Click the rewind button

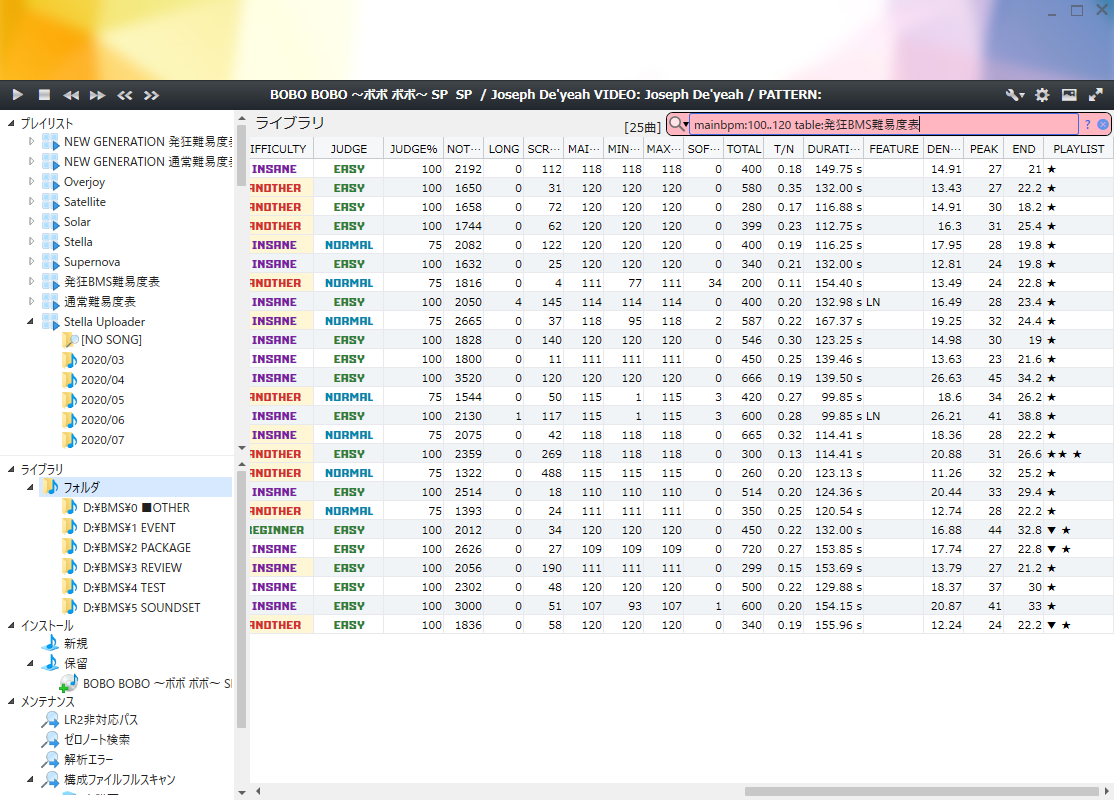tap(71, 95)
